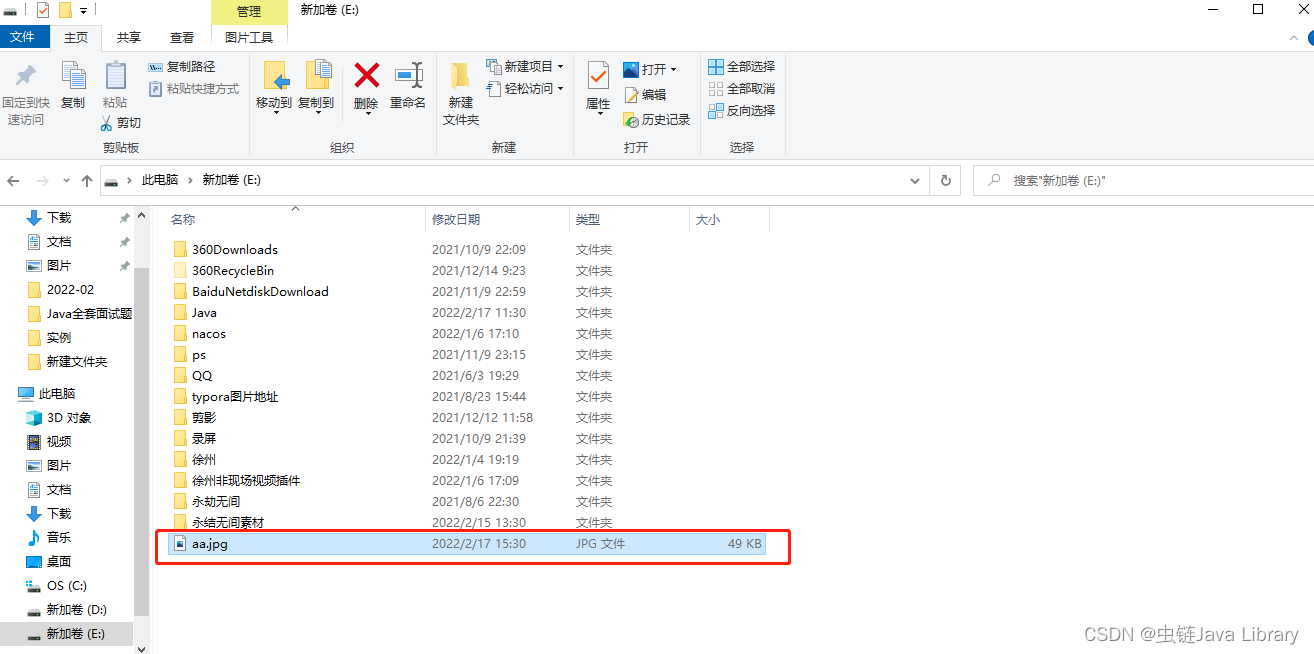The image size is (1314, 654).
Task: Open History in ribbon
Action: click(x=656, y=120)
